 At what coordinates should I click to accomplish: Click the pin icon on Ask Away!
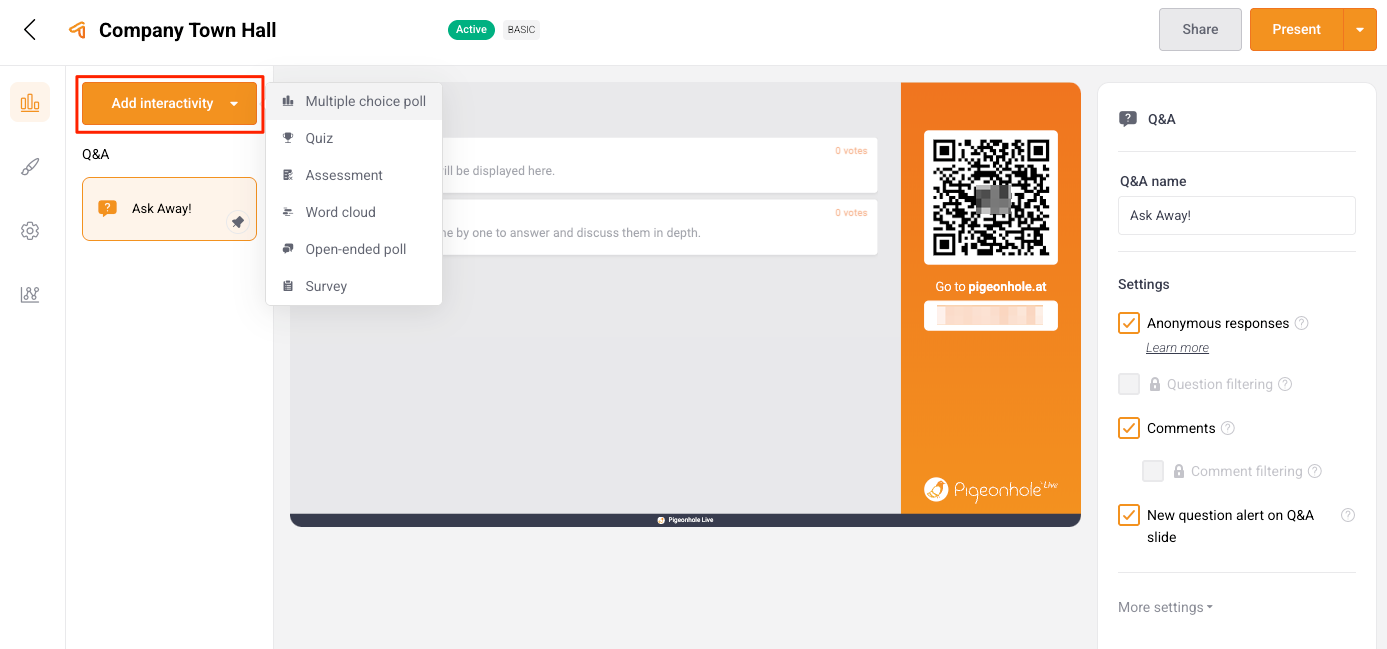[x=238, y=222]
